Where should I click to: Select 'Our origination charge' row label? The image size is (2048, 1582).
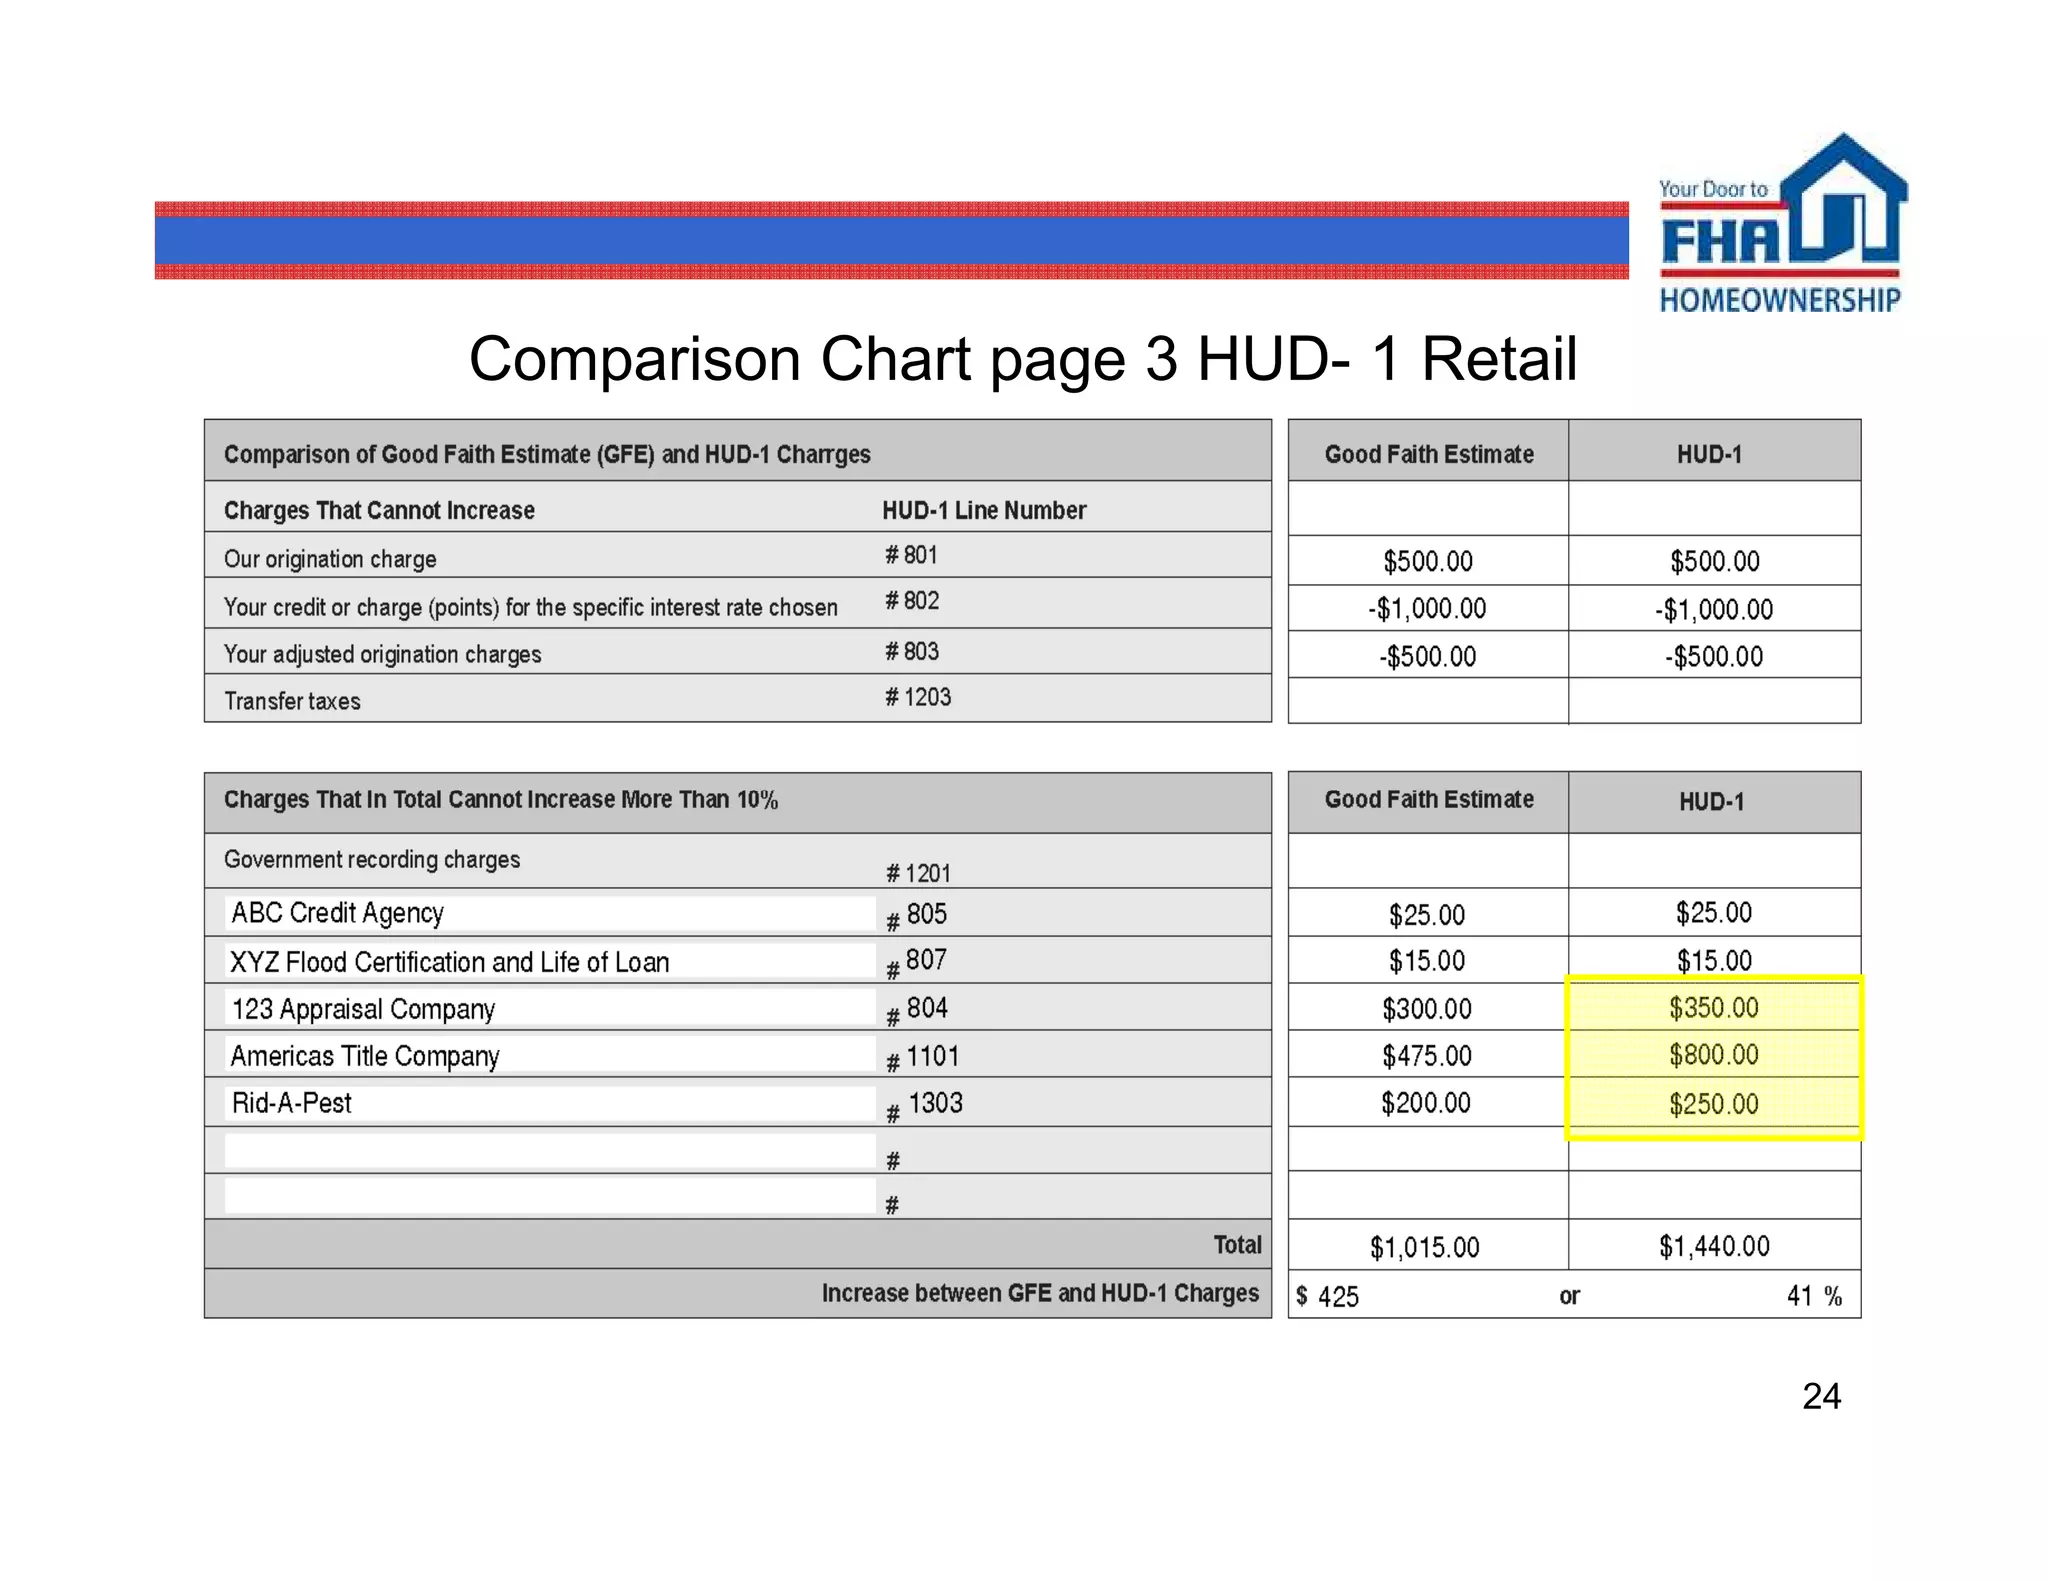point(330,559)
